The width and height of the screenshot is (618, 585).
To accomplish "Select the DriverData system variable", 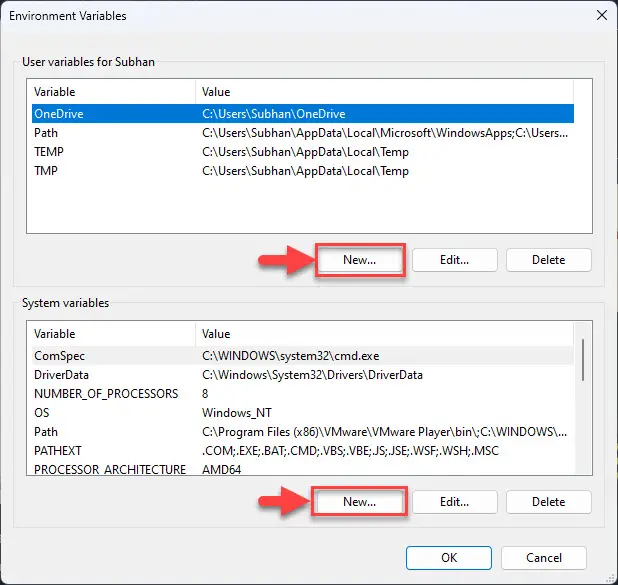I will point(303,374).
